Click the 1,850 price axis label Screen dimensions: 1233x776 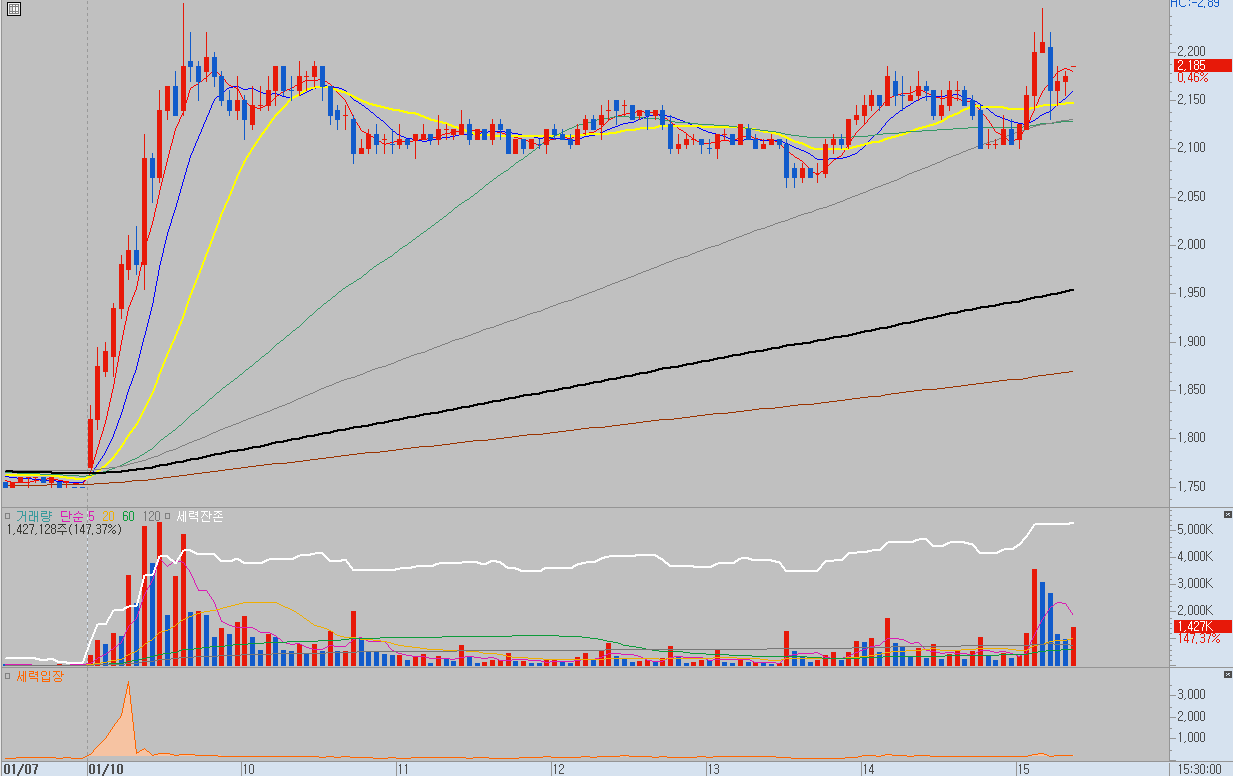click(1191, 390)
